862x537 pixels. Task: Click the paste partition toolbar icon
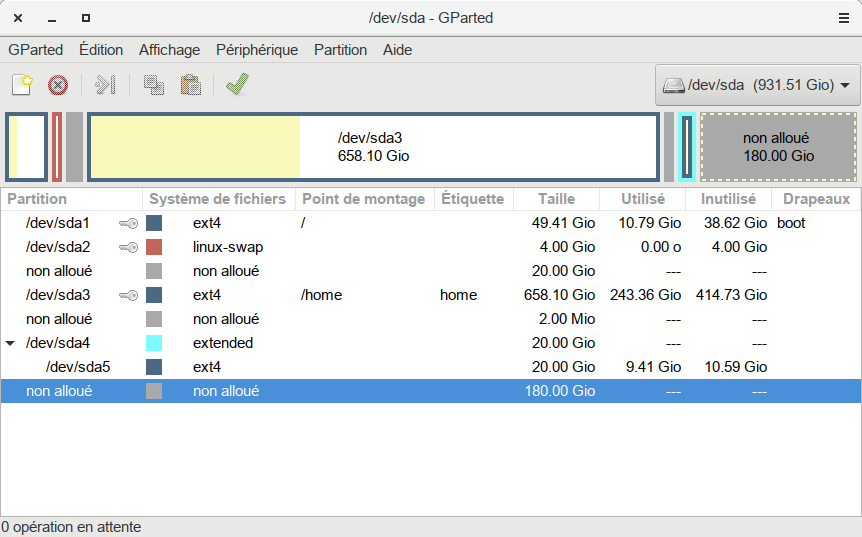[x=190, y=85]
